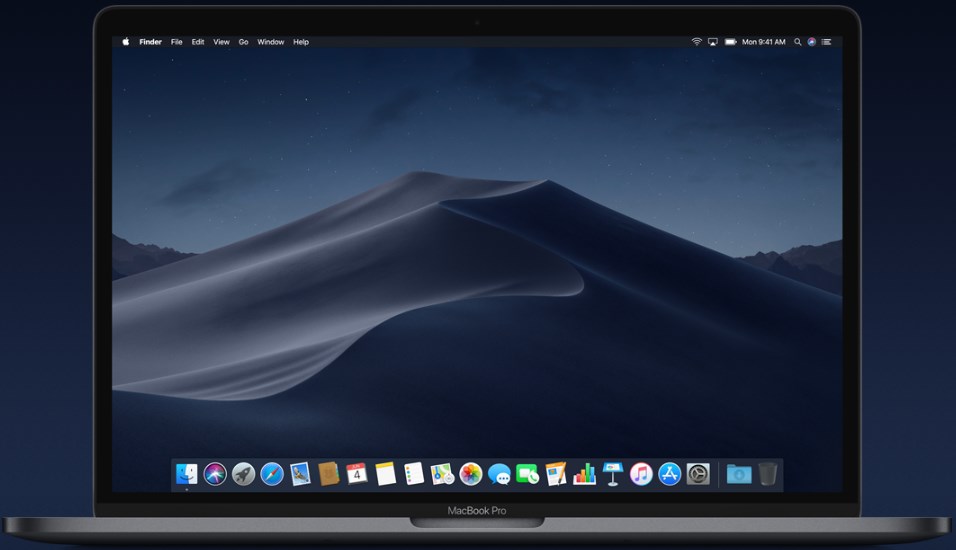This screenshot has width=956, height=550.
Task: Open Notes app in Dock
Action: [x=385, y=474]
